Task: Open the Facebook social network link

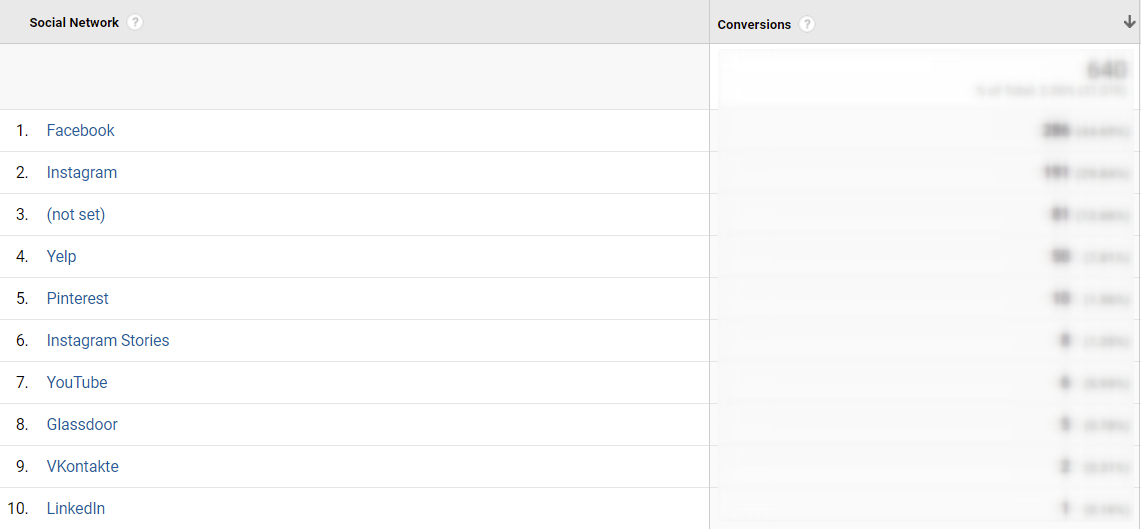Action: (x=81, y=130)
